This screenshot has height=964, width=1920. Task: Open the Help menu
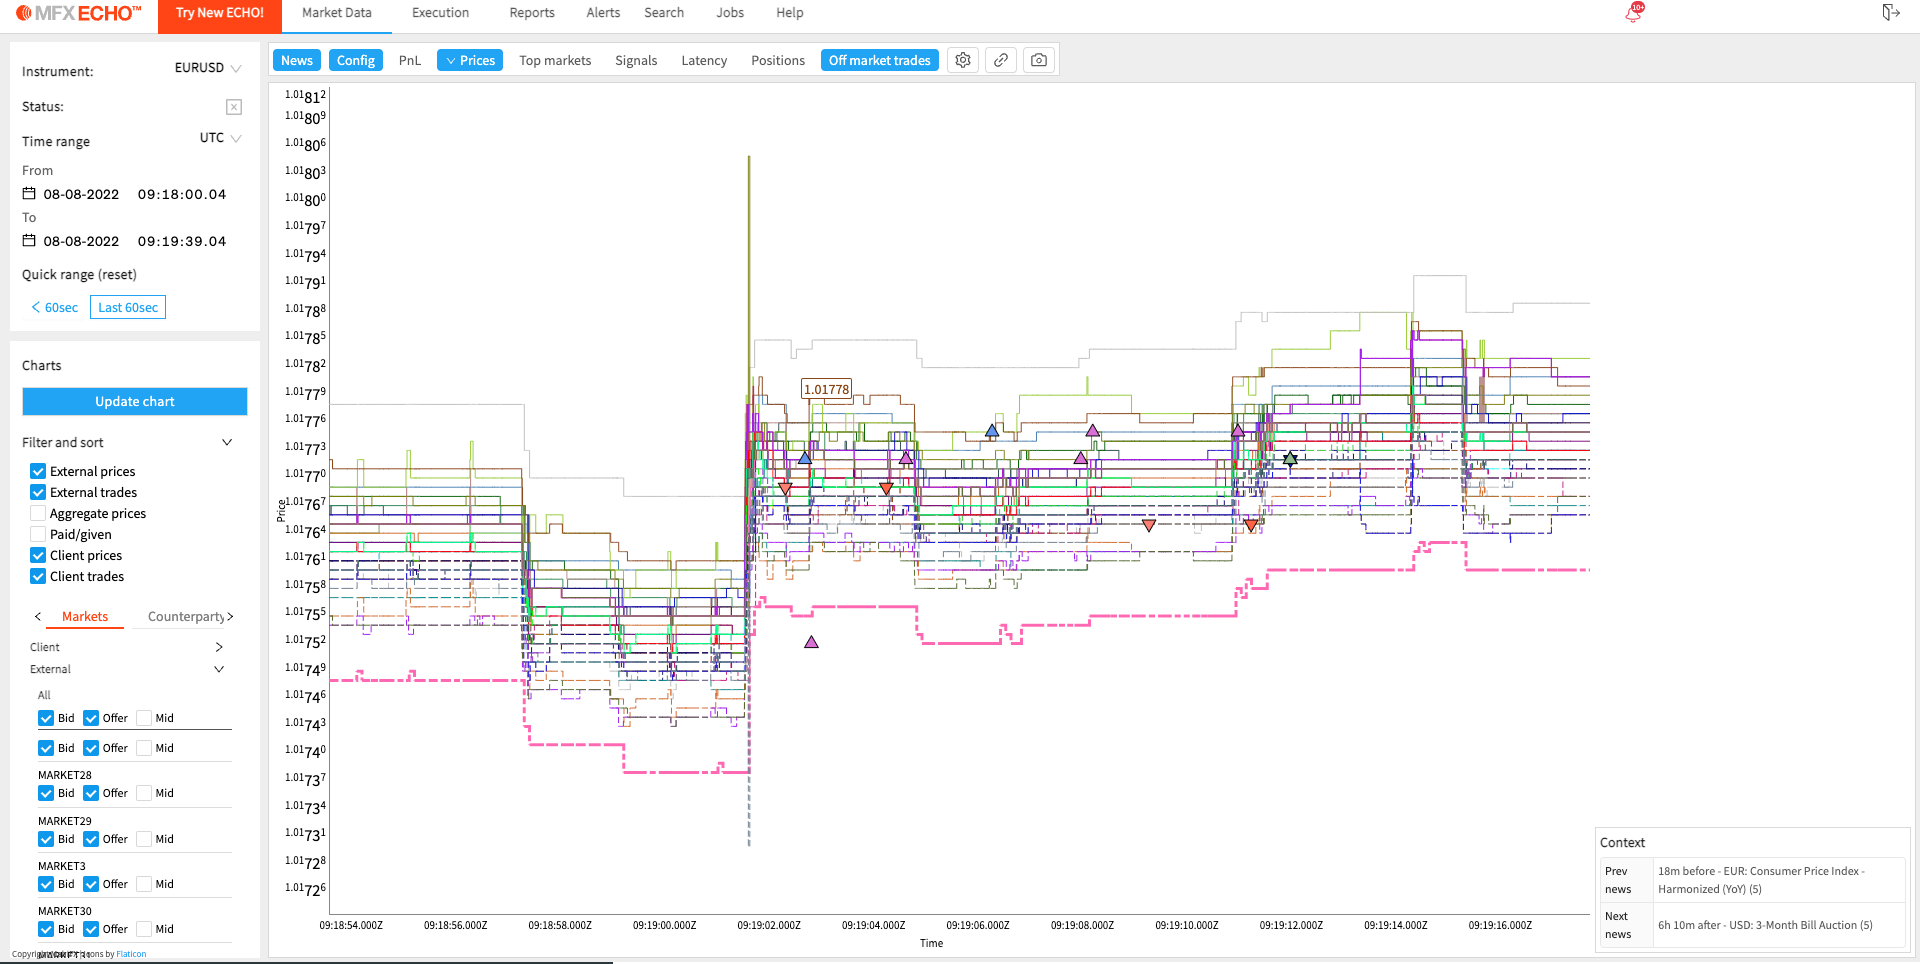coord(790,13)
